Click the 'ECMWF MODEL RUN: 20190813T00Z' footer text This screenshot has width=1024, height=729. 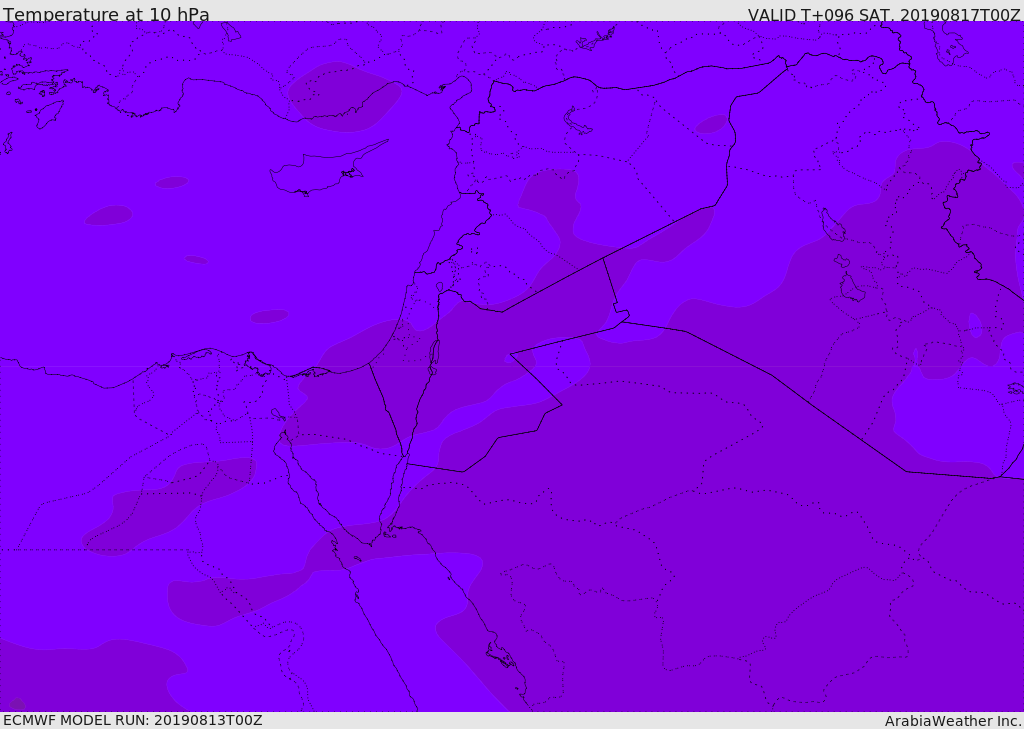(x=133, y=720)
